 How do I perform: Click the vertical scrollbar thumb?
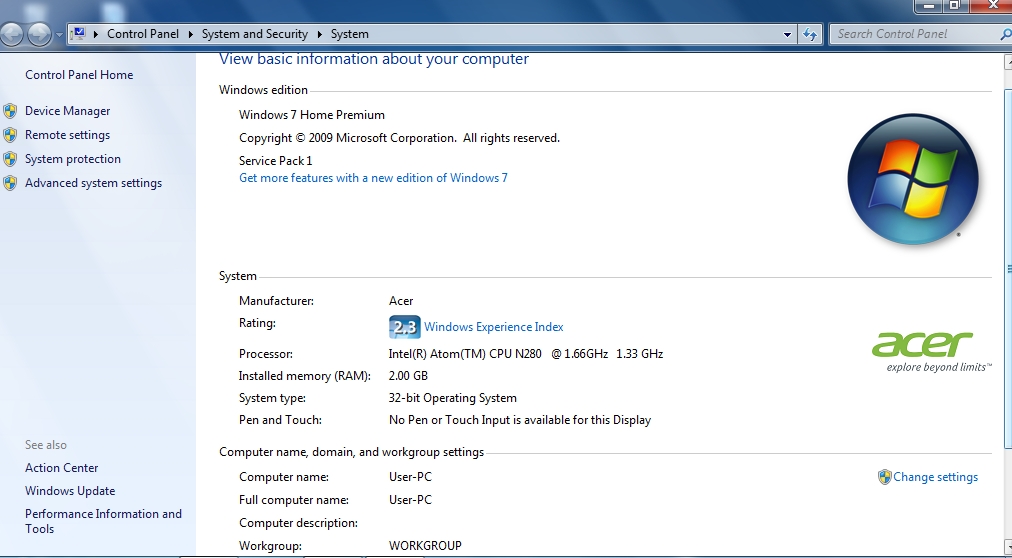pyautogui.click(x=1007, y=268)
